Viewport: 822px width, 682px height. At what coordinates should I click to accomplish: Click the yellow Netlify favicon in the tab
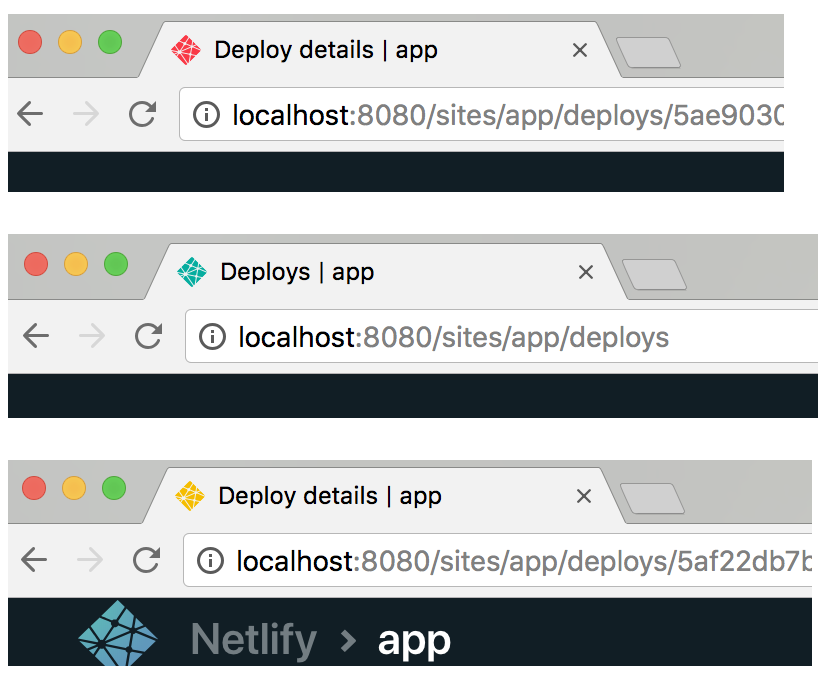190,496
